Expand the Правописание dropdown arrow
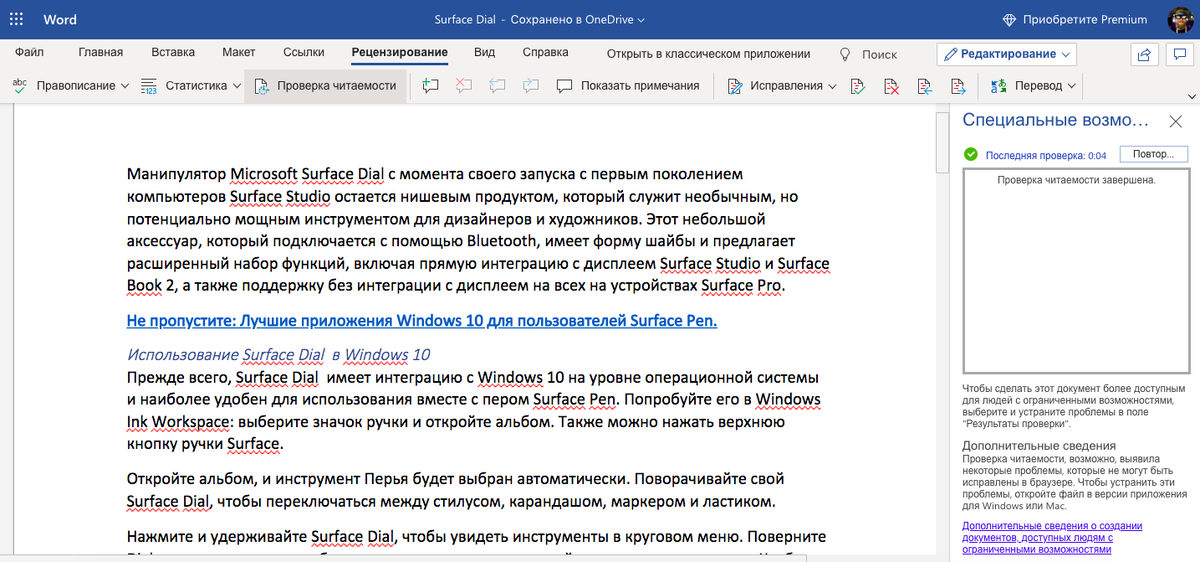 tap(125, 86)
